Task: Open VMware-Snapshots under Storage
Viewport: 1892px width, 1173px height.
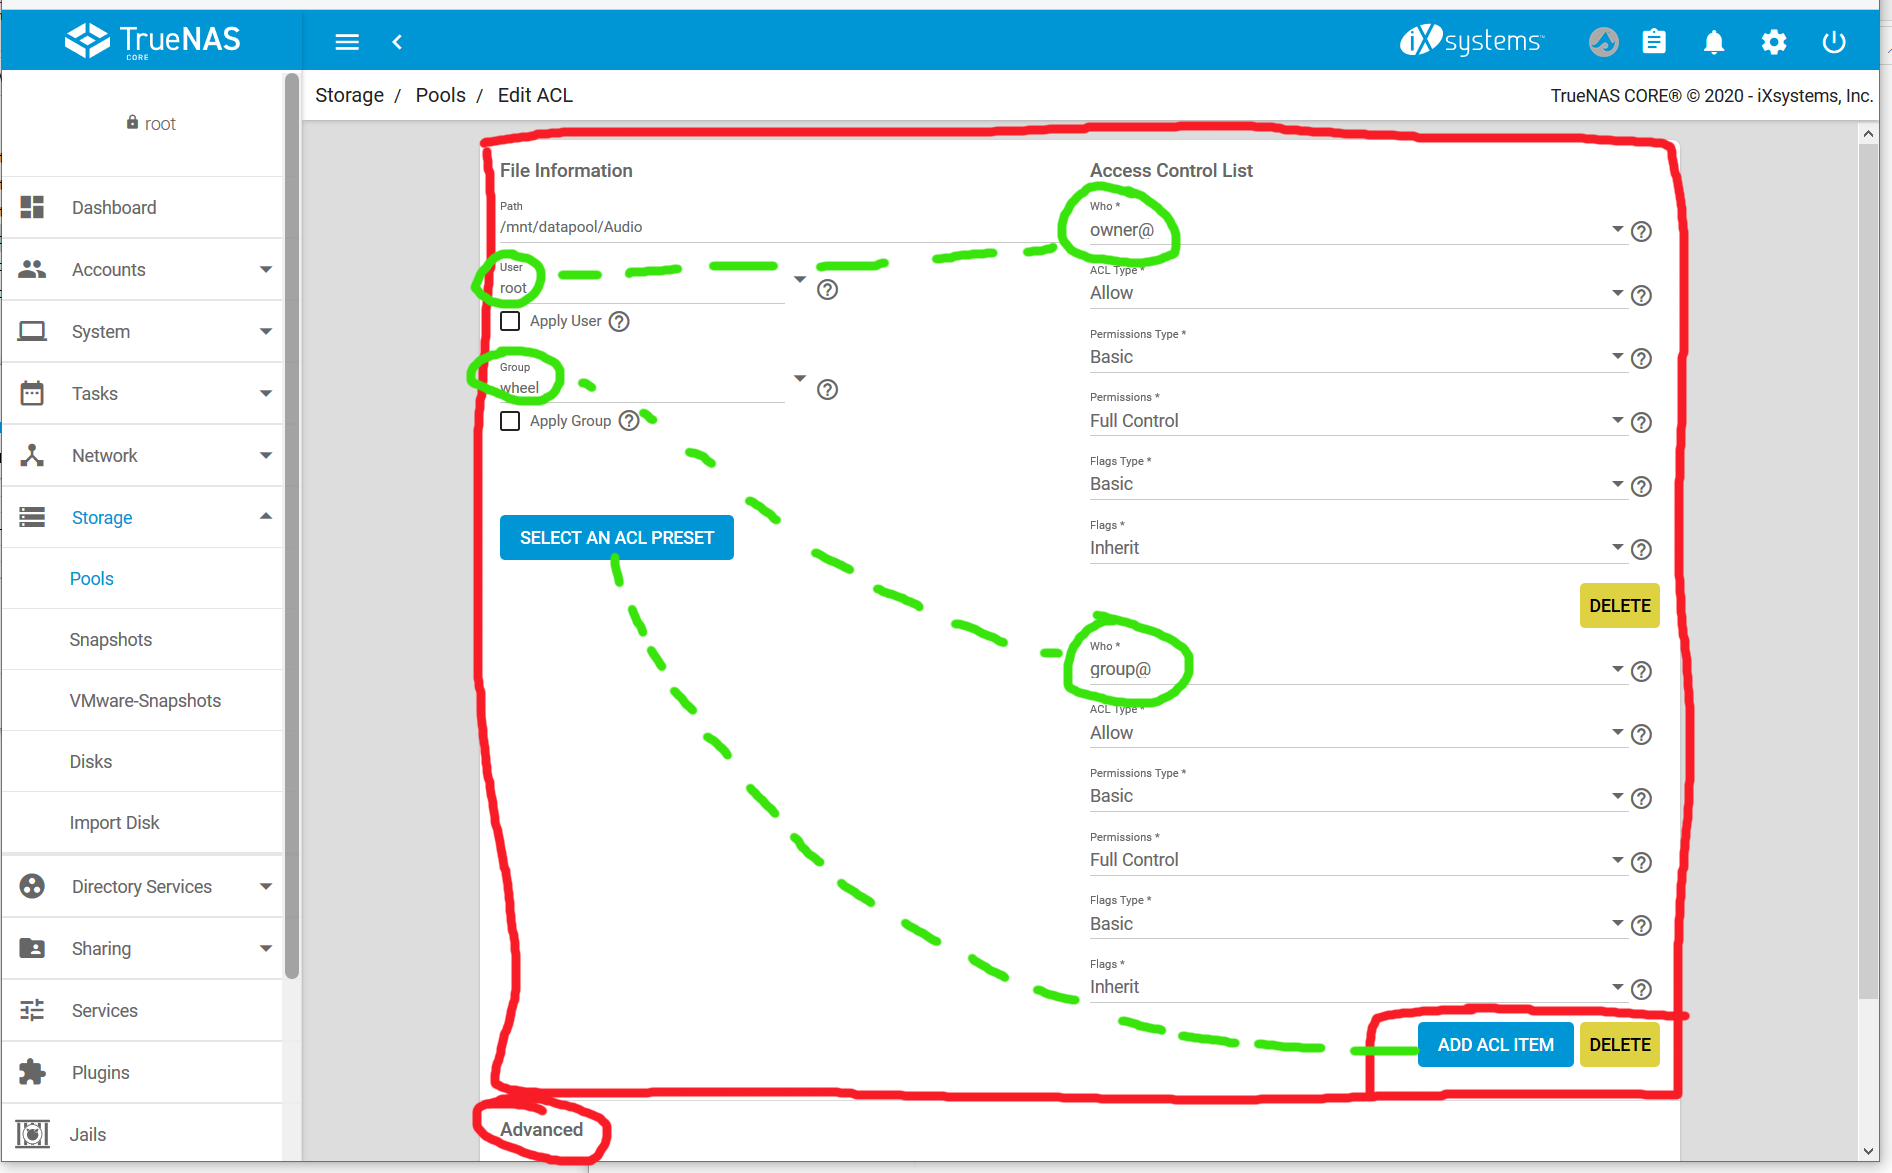Action: click(x=145, y=701)
